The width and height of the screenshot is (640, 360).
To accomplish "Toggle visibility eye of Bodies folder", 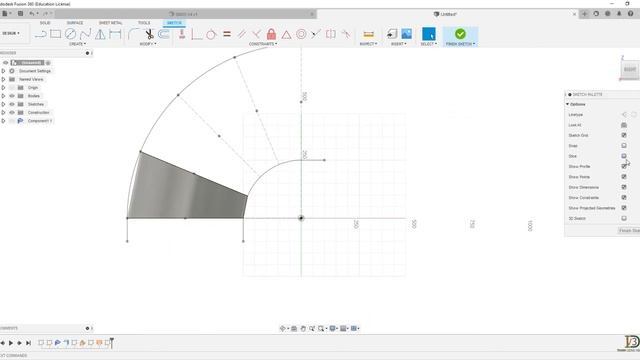I will (12, 96).
